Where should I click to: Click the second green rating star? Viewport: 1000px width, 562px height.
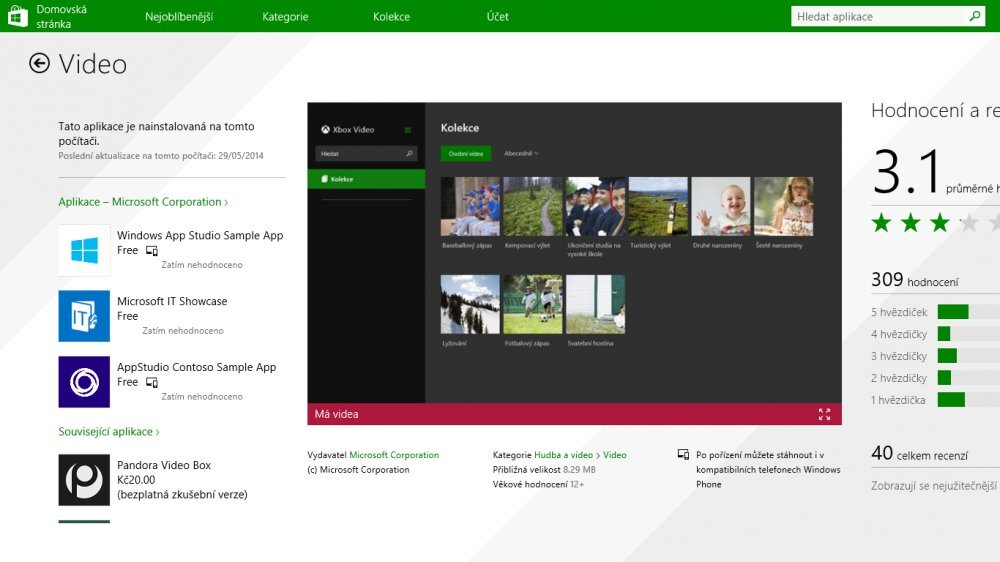pos(911,223)
